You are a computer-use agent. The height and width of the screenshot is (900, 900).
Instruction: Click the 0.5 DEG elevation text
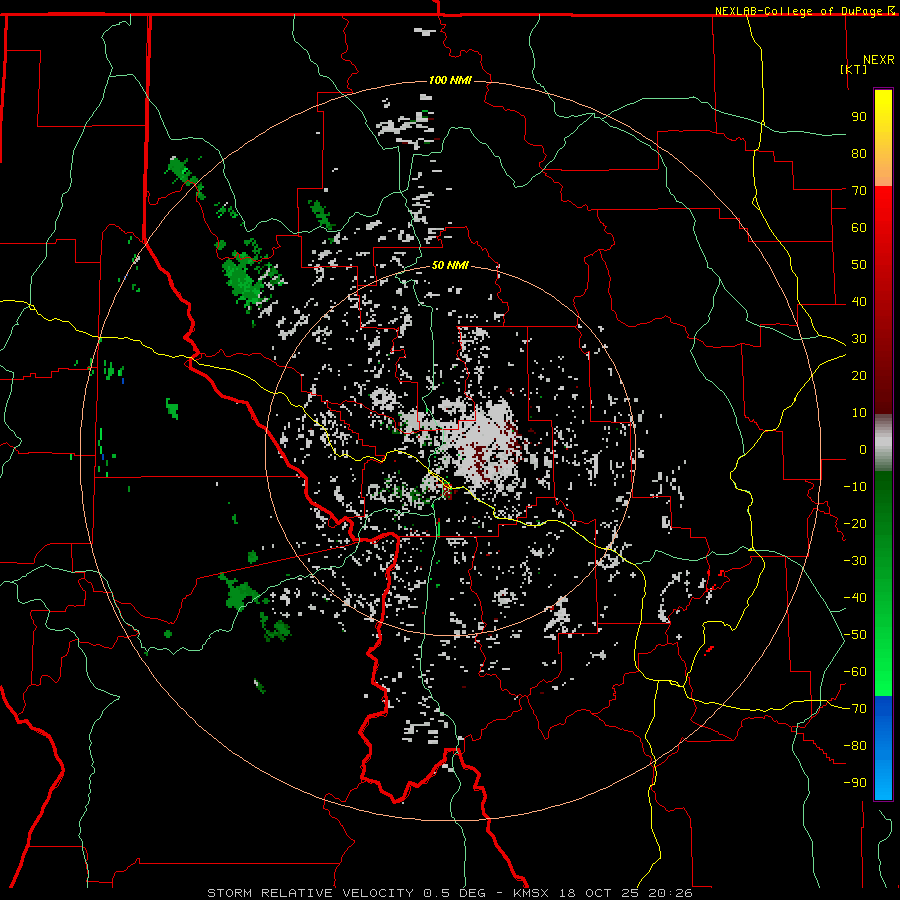[x=454, y=893]
